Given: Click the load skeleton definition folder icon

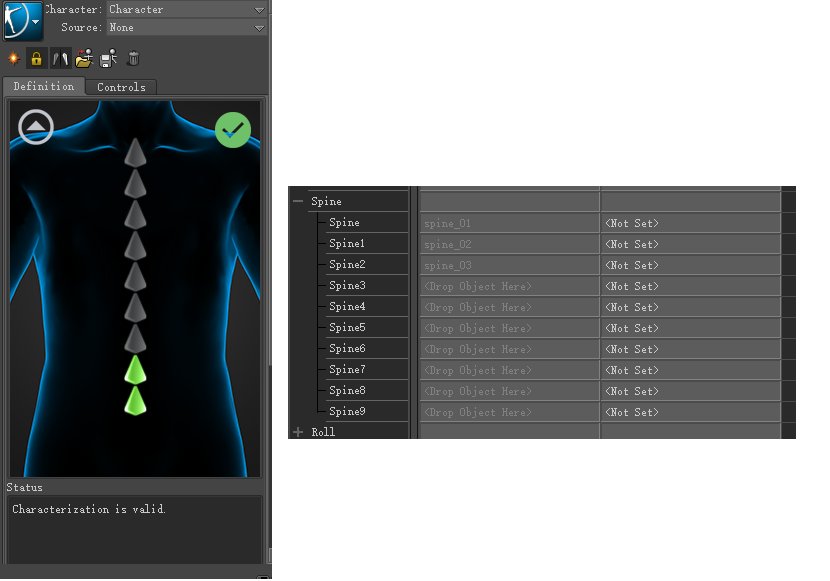Looking at the screenshot, I should click(x=84, y=59).
